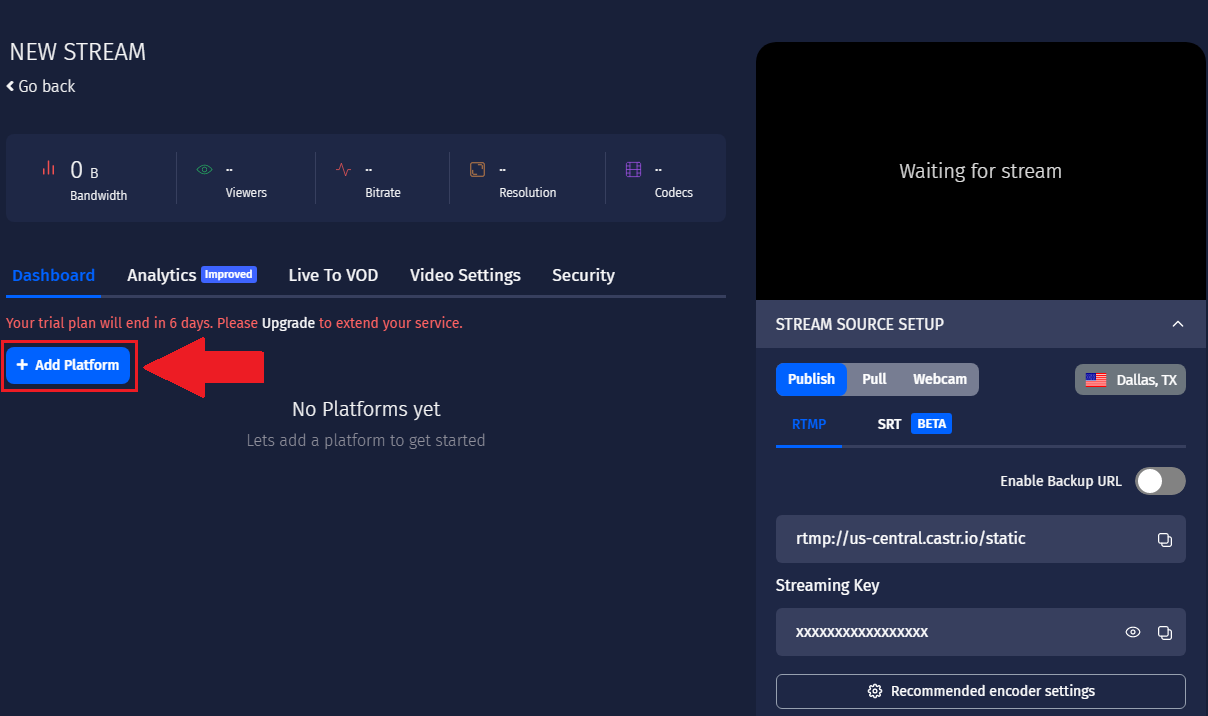Click the NEW STREAM title
The height and width of the screenshot is (716, 1208).
coord(78,52)
